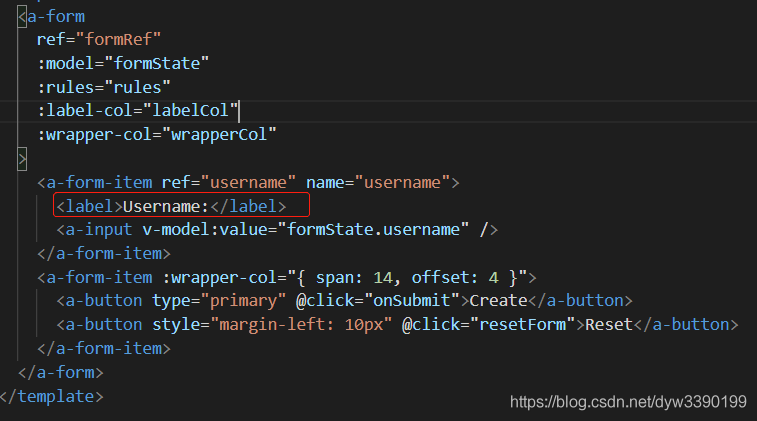Place cursor in ref="formRef" attribute
757x421 pixels.
98,39
